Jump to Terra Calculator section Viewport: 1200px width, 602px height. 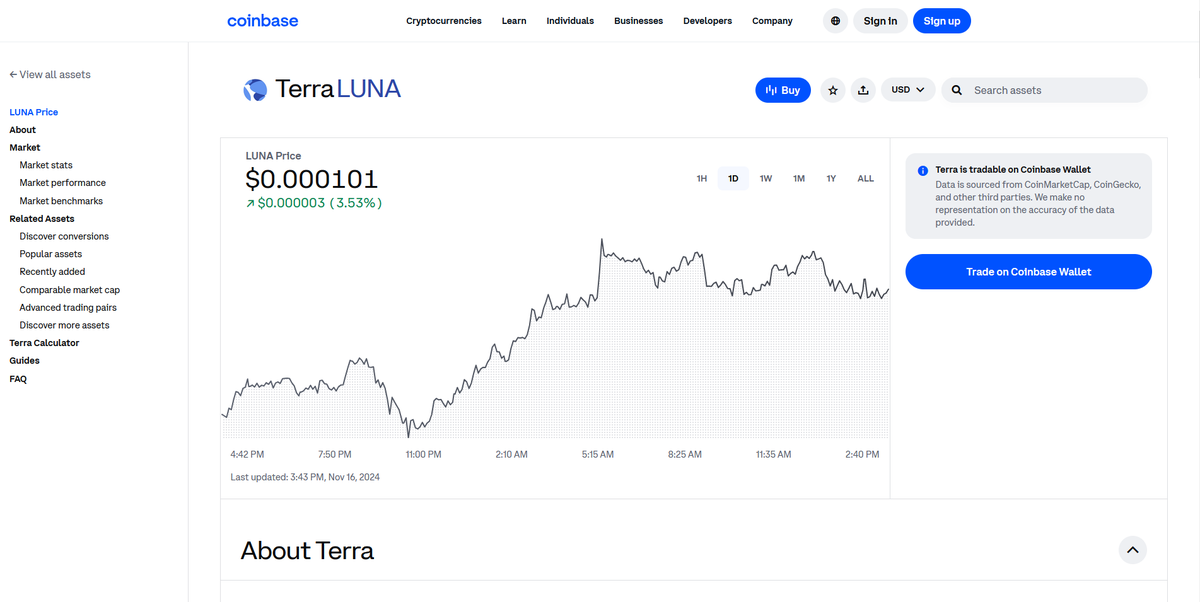click(x=44, y=343)
